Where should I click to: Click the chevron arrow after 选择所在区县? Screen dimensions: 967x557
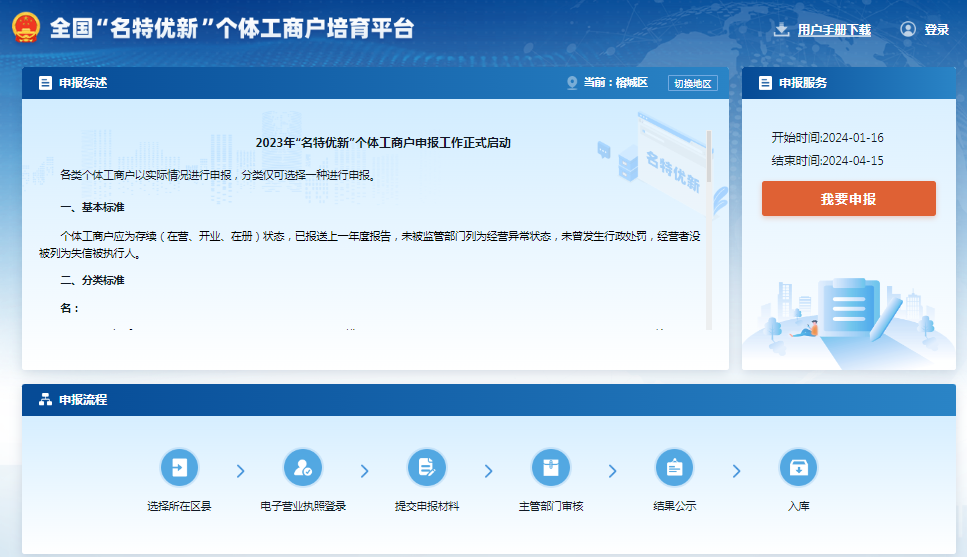pos(240,471)
